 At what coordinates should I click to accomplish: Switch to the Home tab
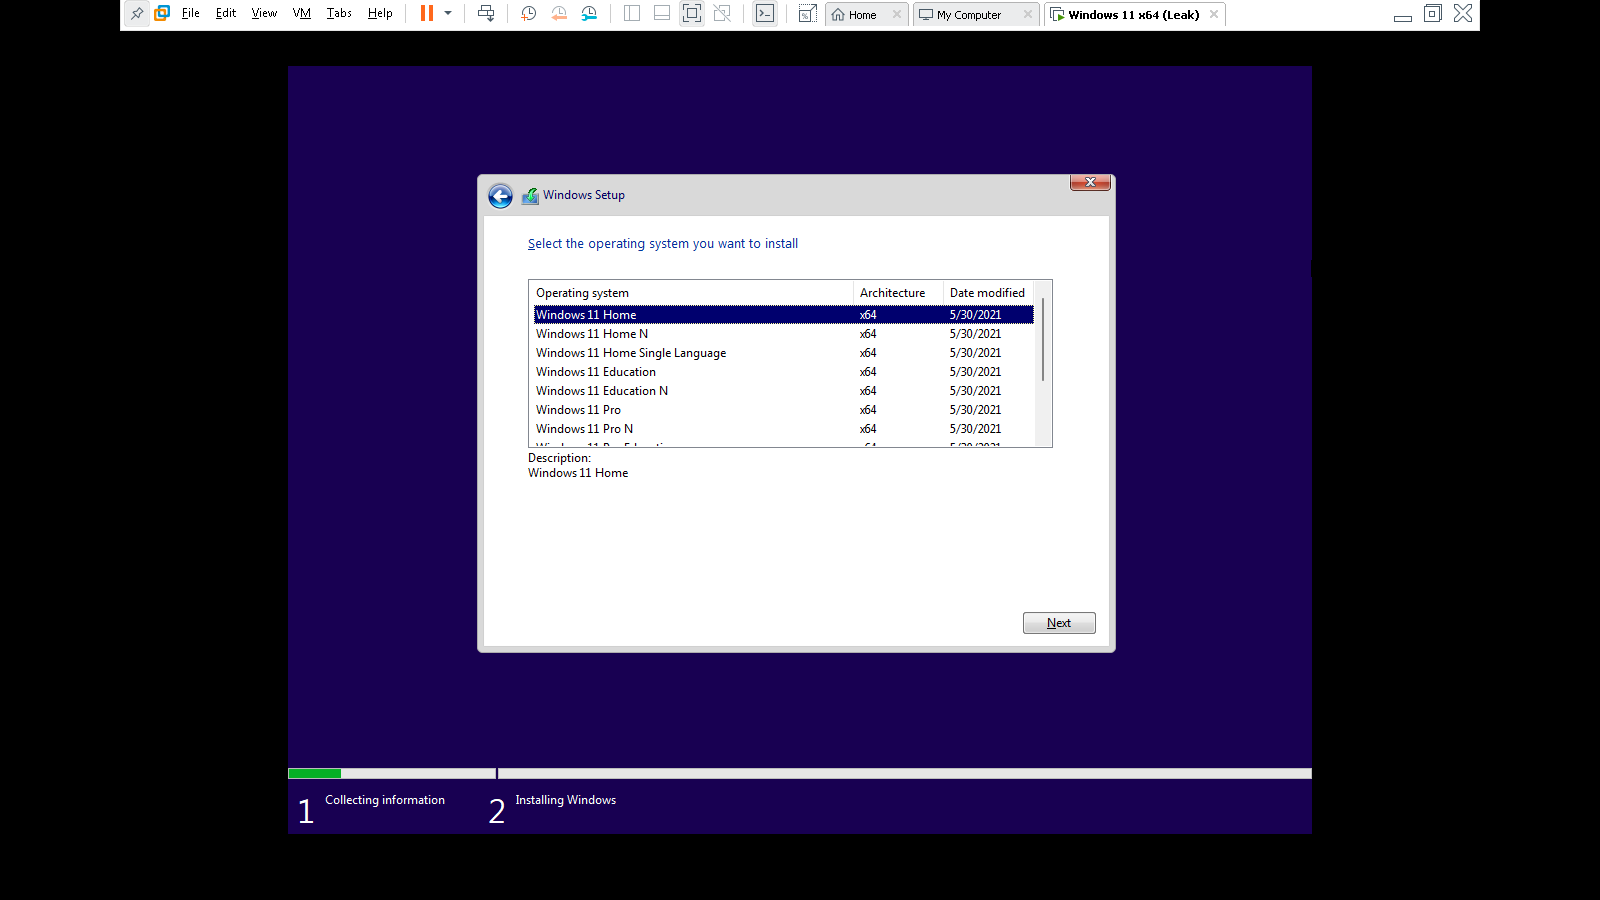(x=861, y=15)
